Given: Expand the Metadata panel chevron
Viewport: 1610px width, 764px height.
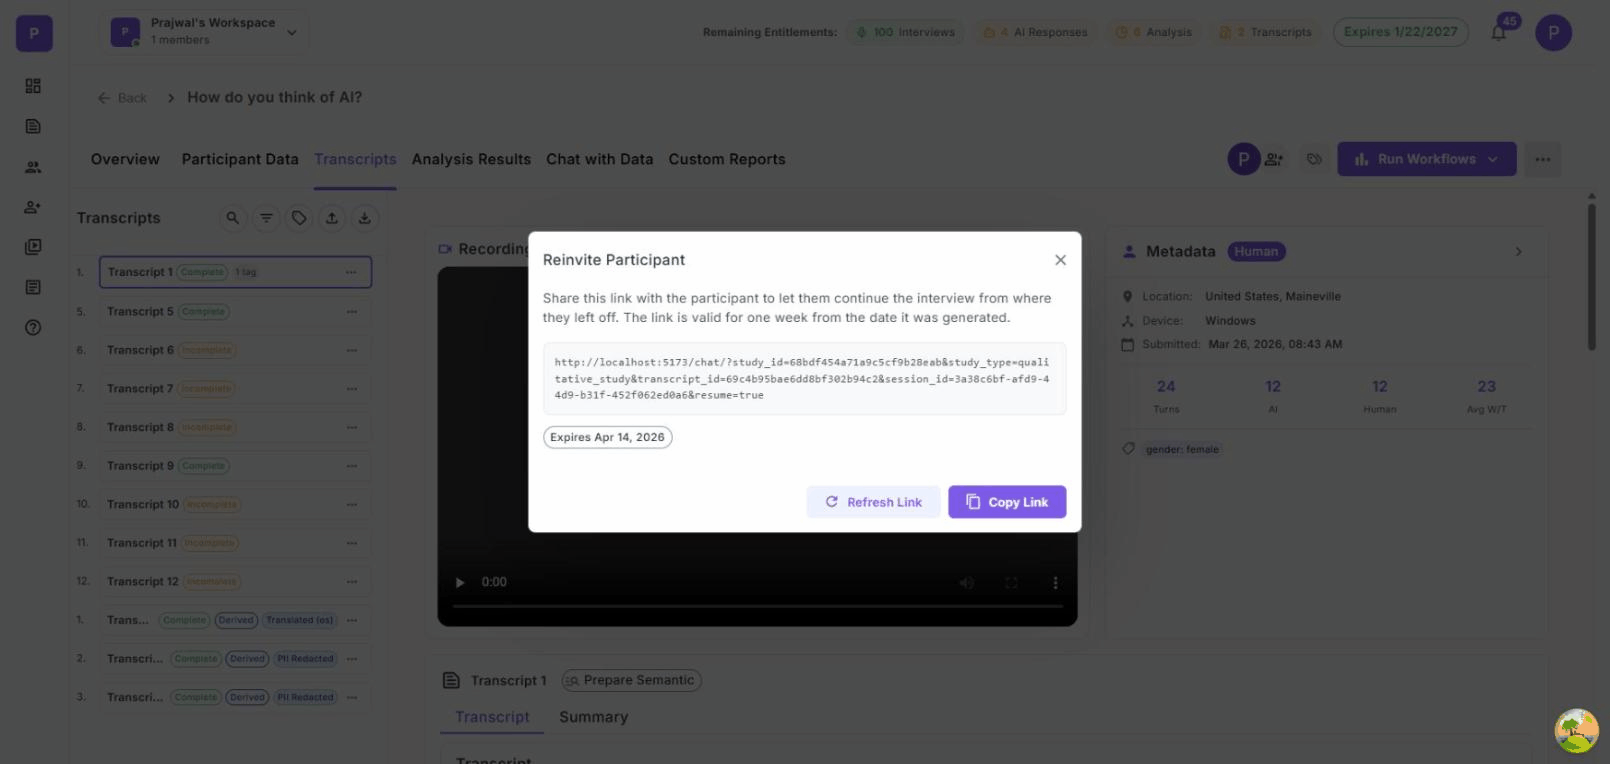Looking at the screenshot, I should 1518,252.
